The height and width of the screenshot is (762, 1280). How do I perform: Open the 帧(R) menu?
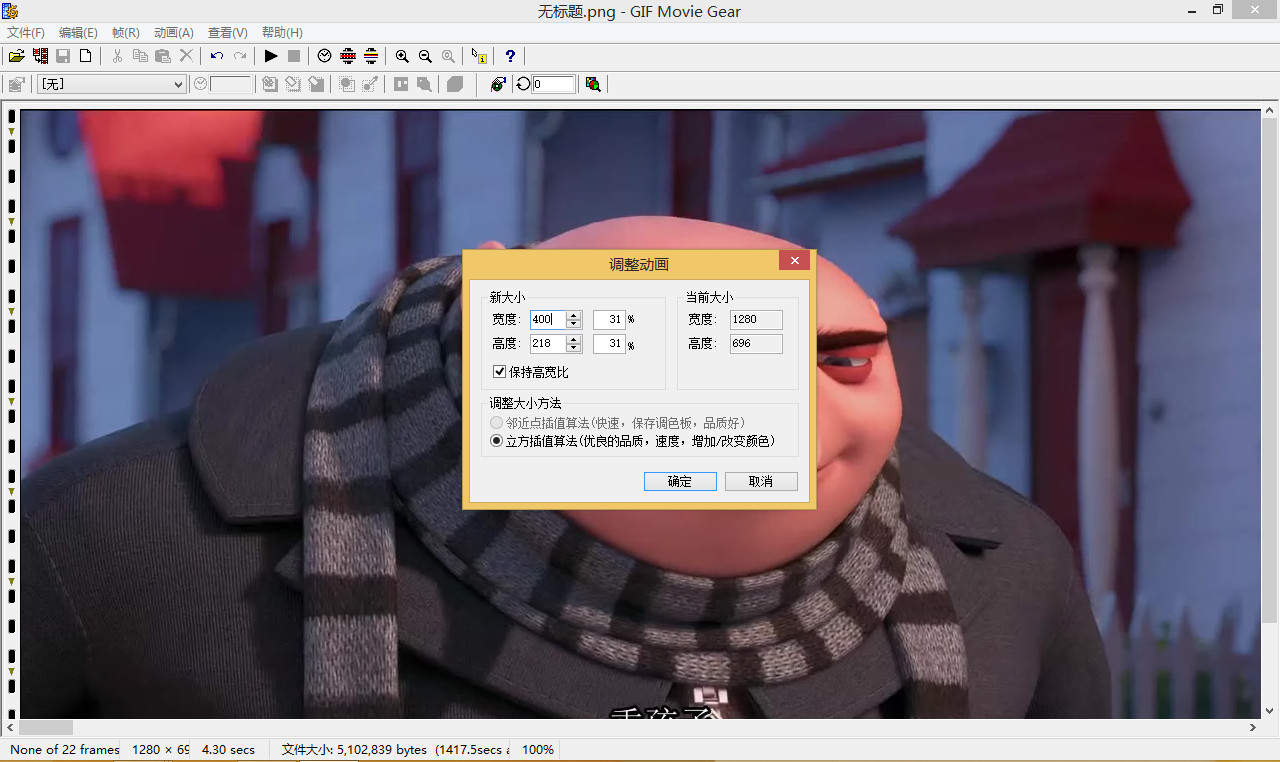[126, 33]
